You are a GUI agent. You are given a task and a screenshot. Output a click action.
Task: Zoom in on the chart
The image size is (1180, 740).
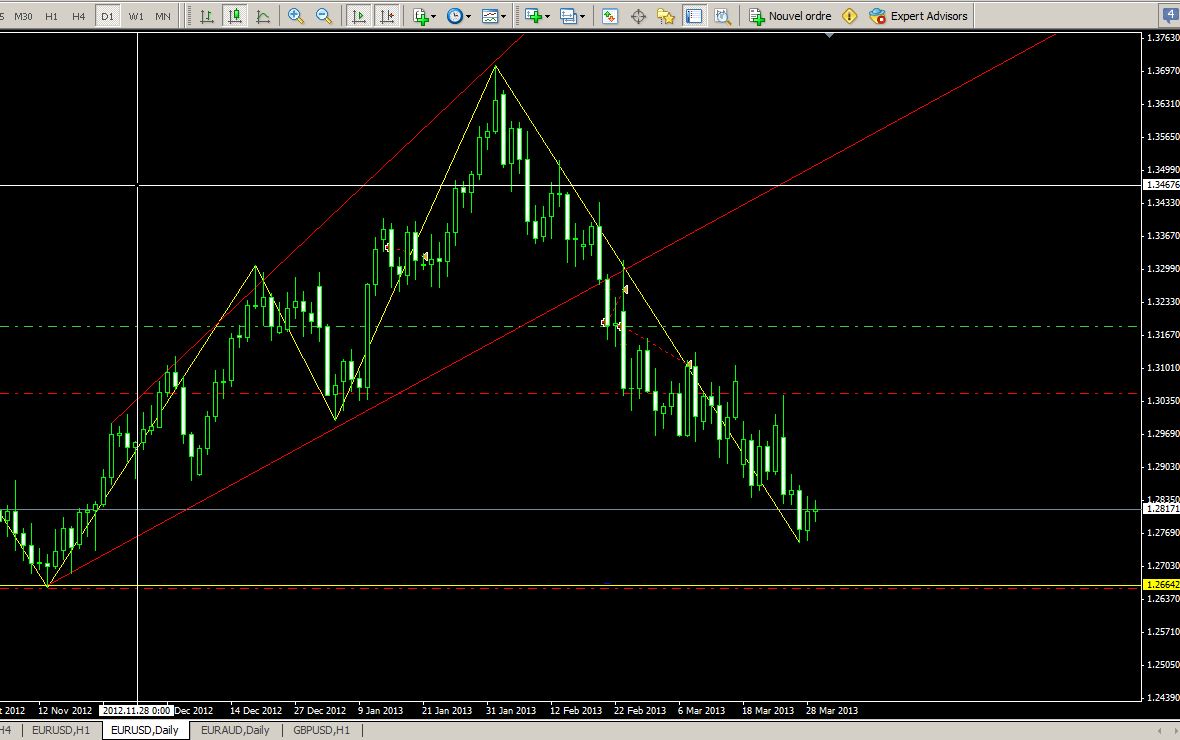click(296, 16)
